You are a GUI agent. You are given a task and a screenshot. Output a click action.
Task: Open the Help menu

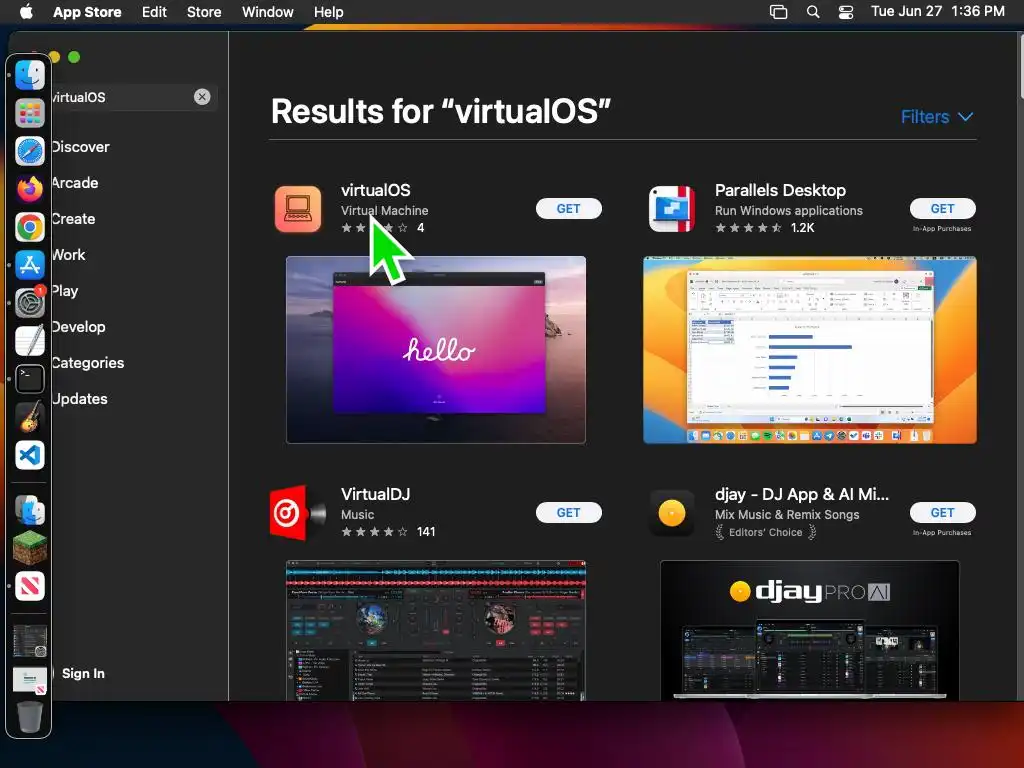tap(328, 12)
